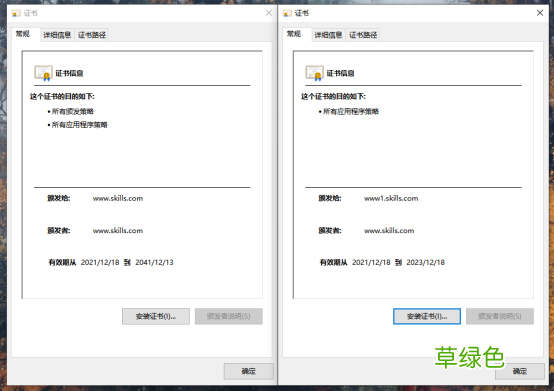554x391 pixels.
Task: Switch to 详细信息 tab in left window
Action: pyautogui.click(x=57, y=35)
